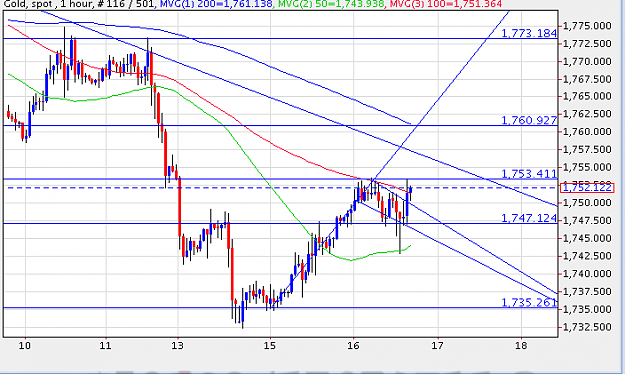Click the 1,732.500 price axis tick
Viewport: 625px width, 374px height.
587,327
